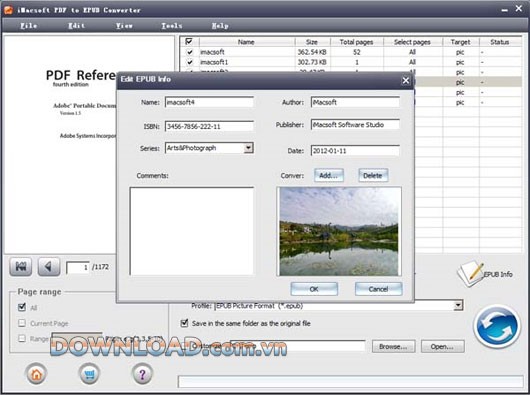Click inside the Comments text area

[x=192, y=231]
